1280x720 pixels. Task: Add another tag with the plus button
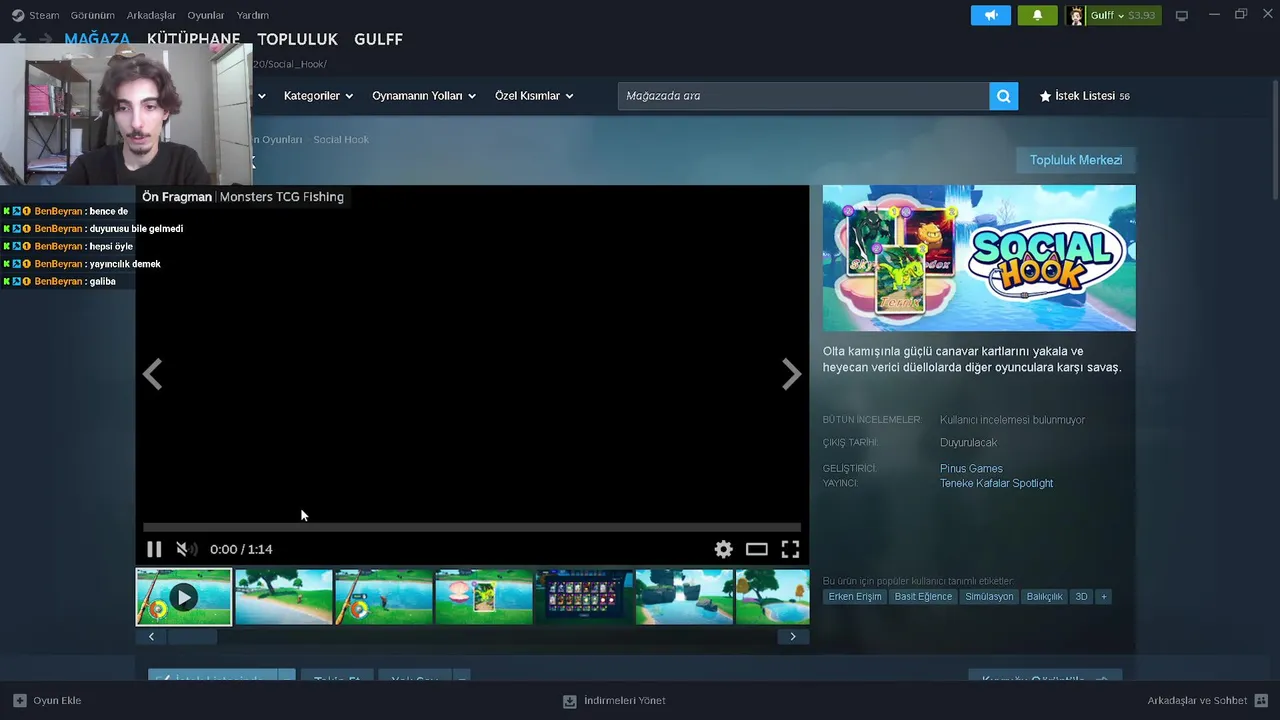1104,596
